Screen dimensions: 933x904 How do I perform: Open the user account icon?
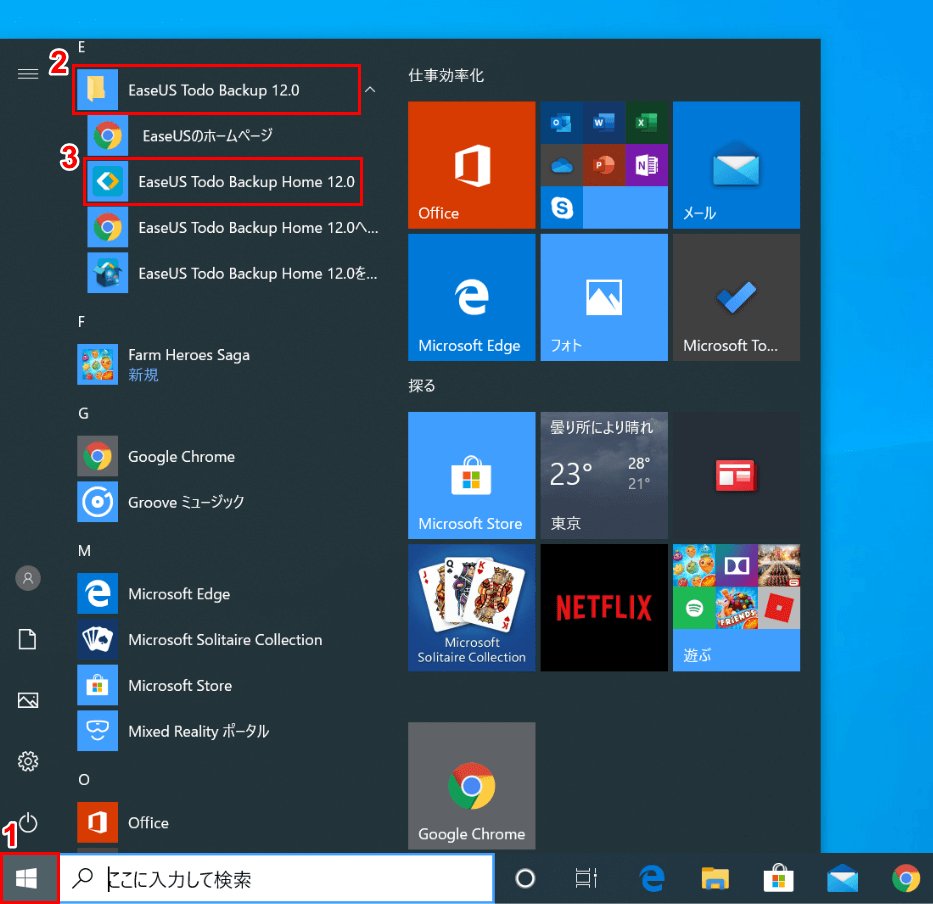pos(28,578)
